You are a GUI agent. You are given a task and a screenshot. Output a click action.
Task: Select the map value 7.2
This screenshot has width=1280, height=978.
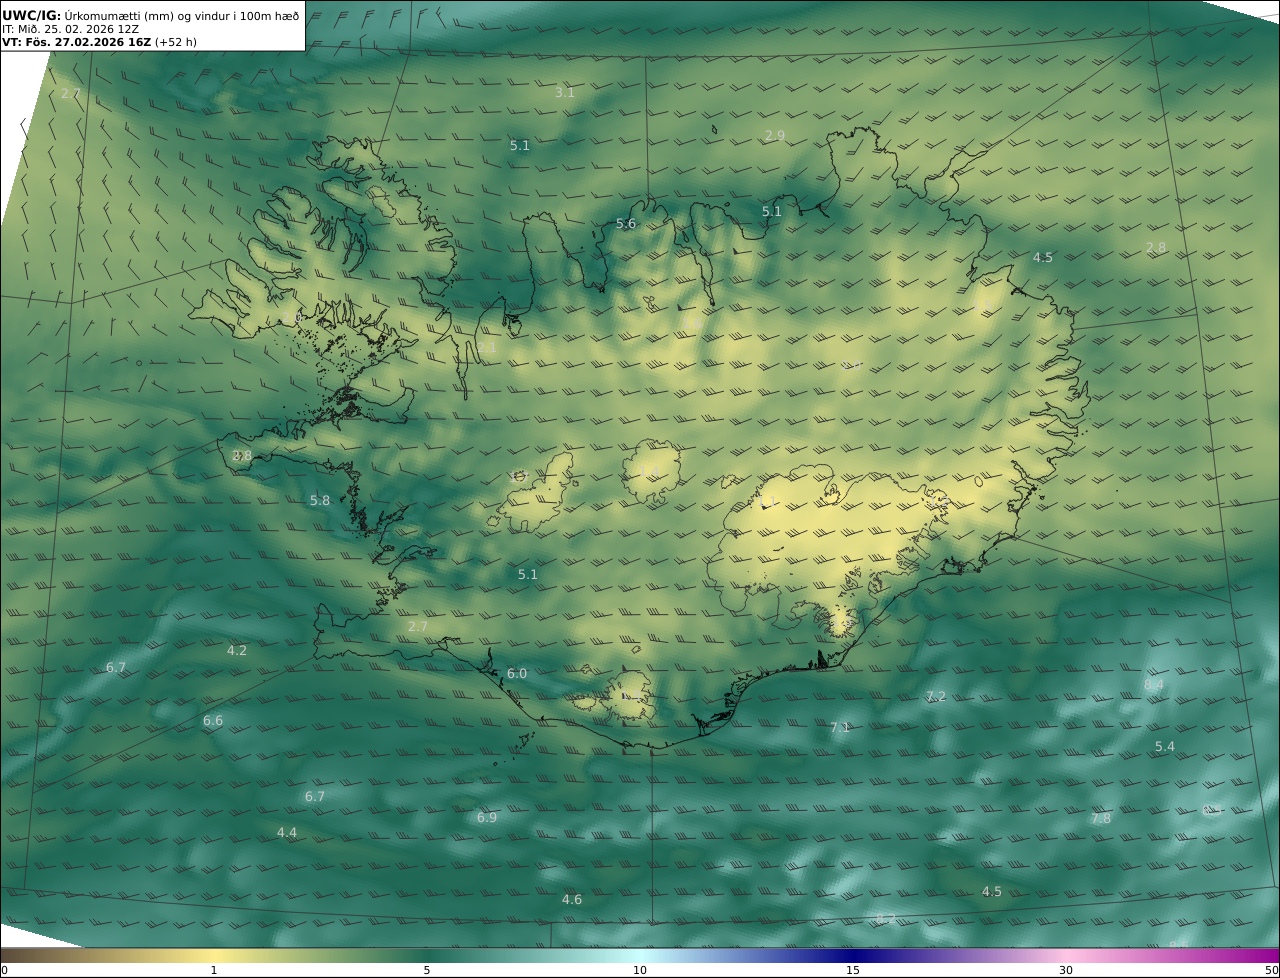(936, 696)
